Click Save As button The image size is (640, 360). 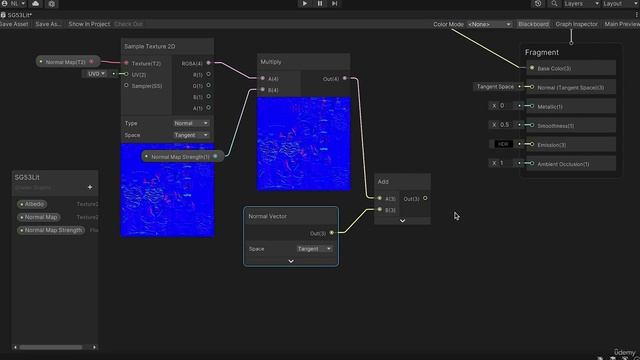point(48,24)
